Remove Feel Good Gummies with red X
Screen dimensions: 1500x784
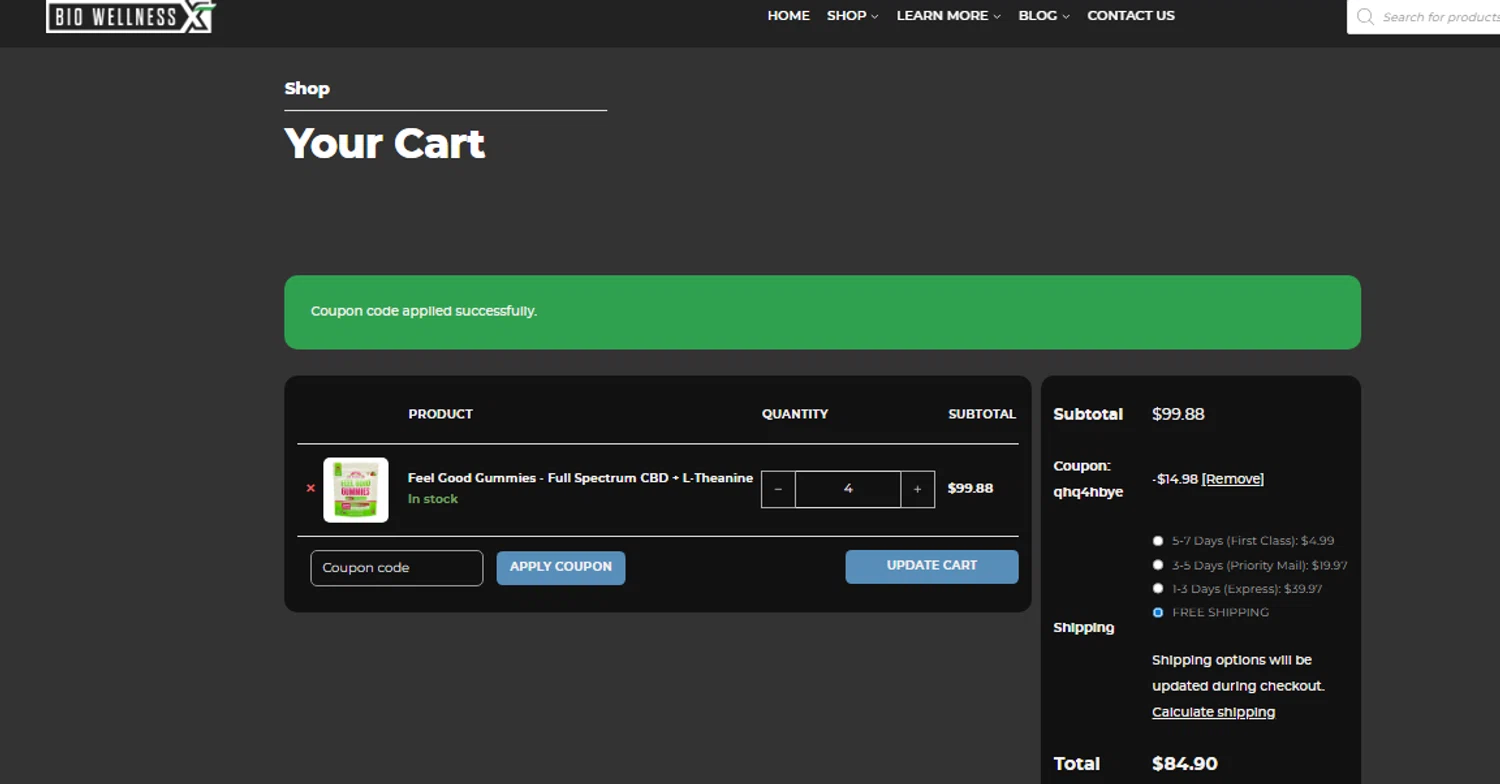click(x=311, y=489)
